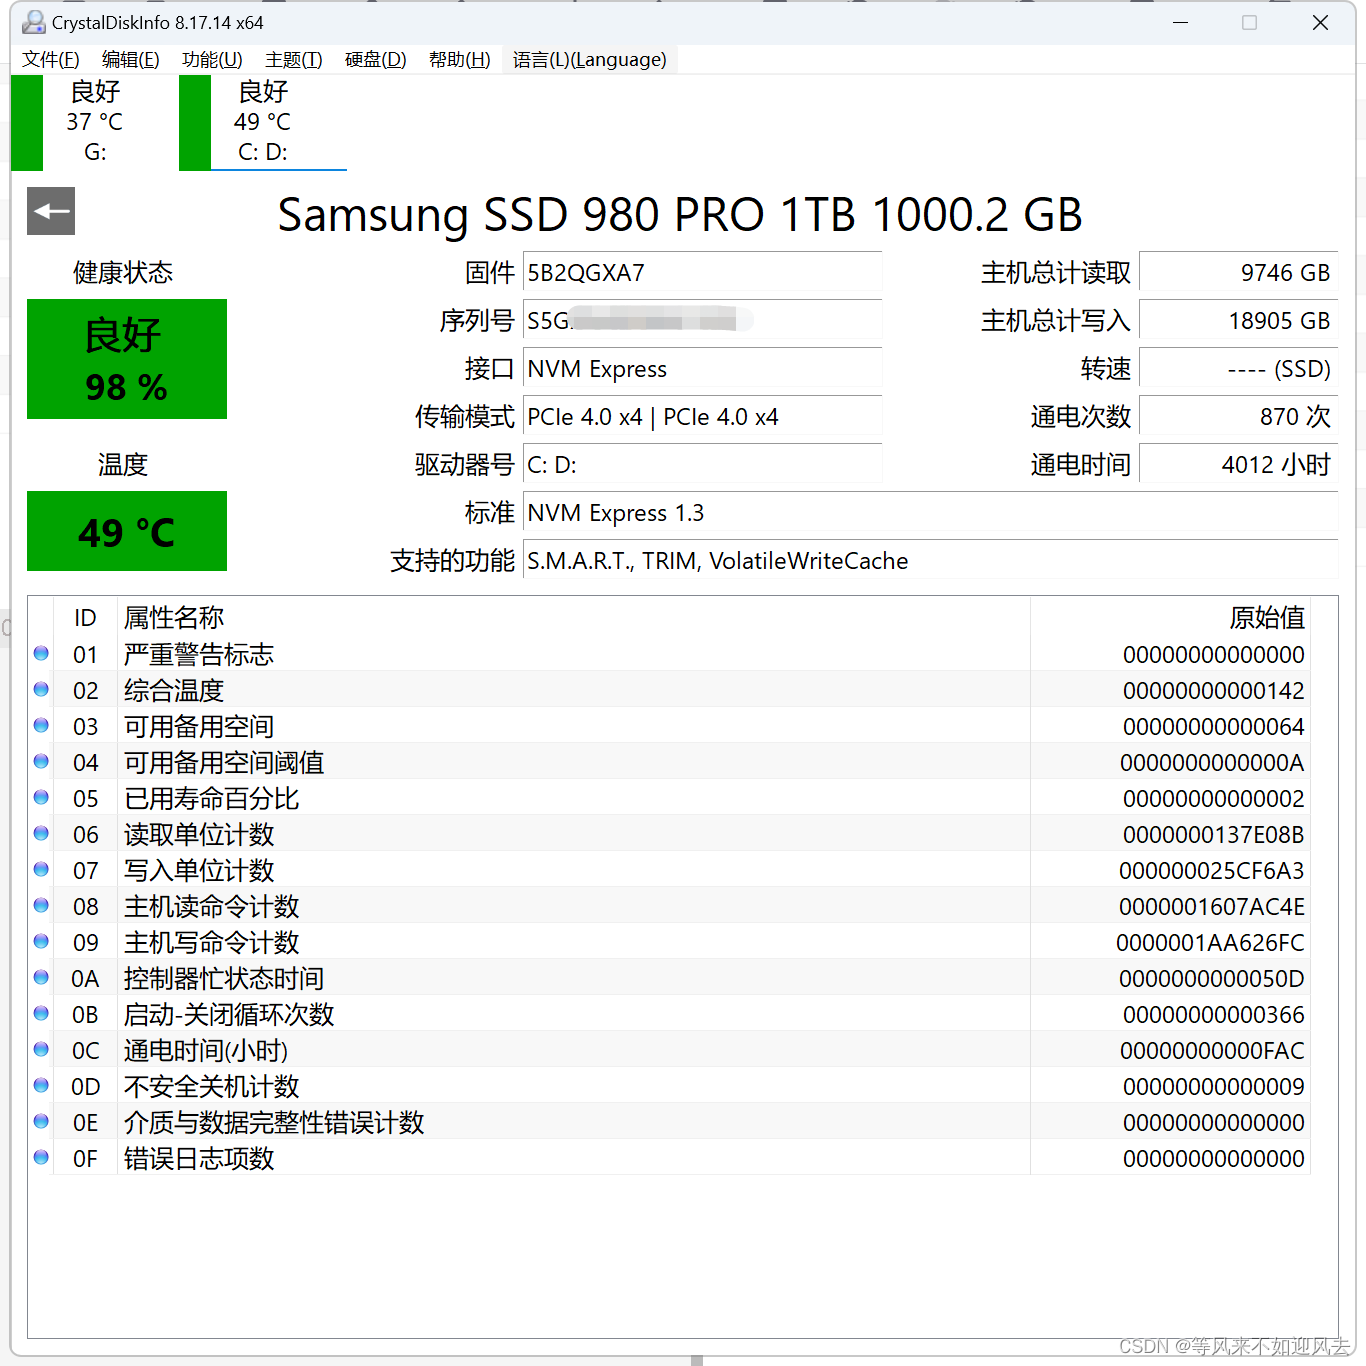Click the transfer mode field PCIe 4.0 x4

pyautogui.click(x=702, y=416)
